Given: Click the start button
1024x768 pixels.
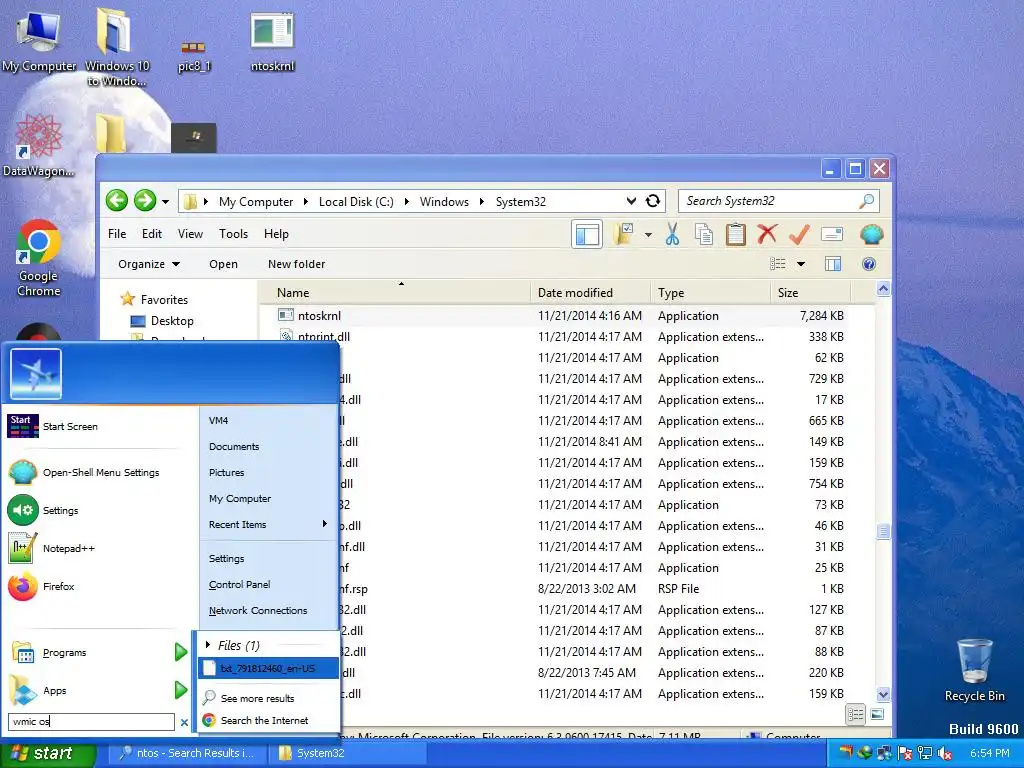Looking at the screenshot, I should coord(47,753).
